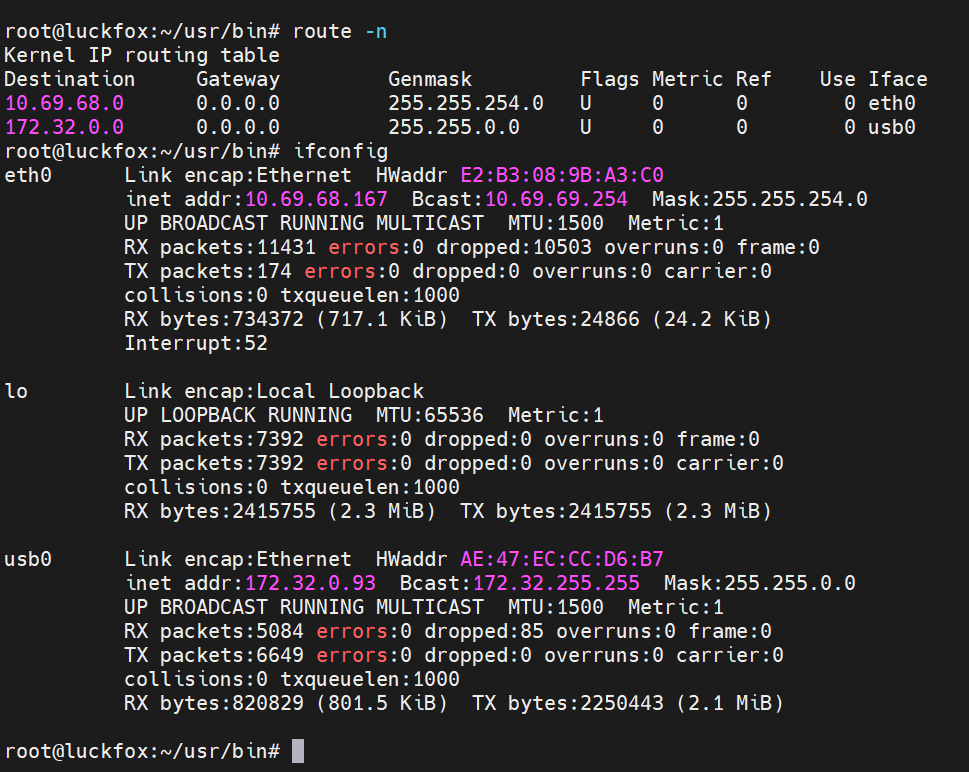Click the lo interface name label
This screenshot has width=969, height=772.
pyautogui.click(x=16, y=391)
